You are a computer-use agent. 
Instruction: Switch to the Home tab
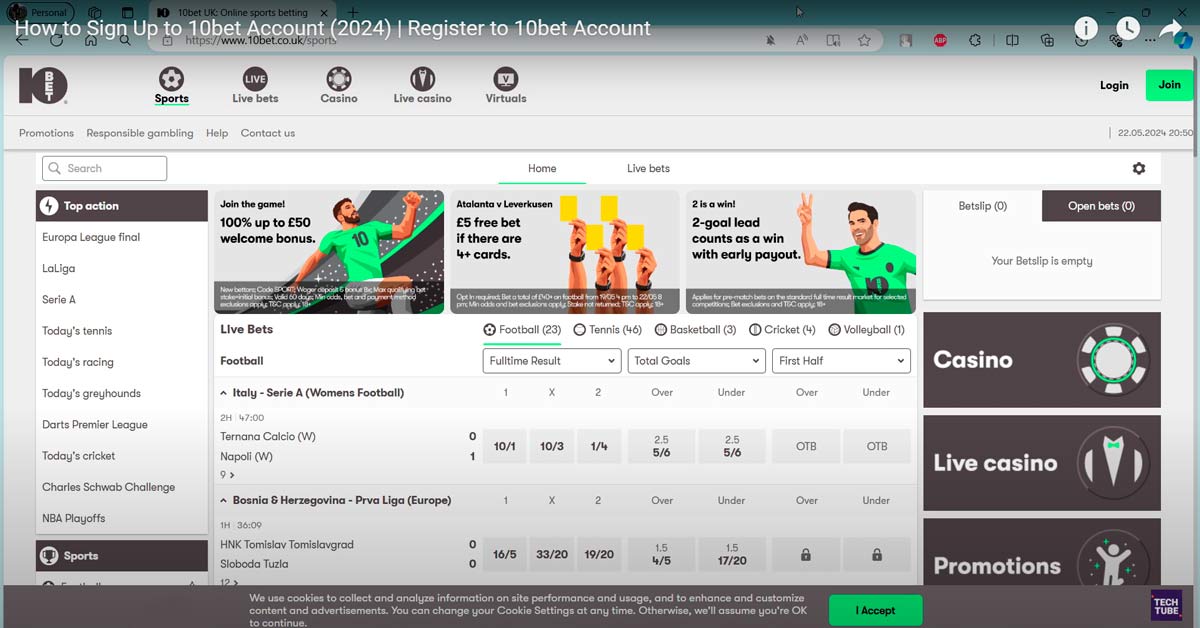[542, 169]
